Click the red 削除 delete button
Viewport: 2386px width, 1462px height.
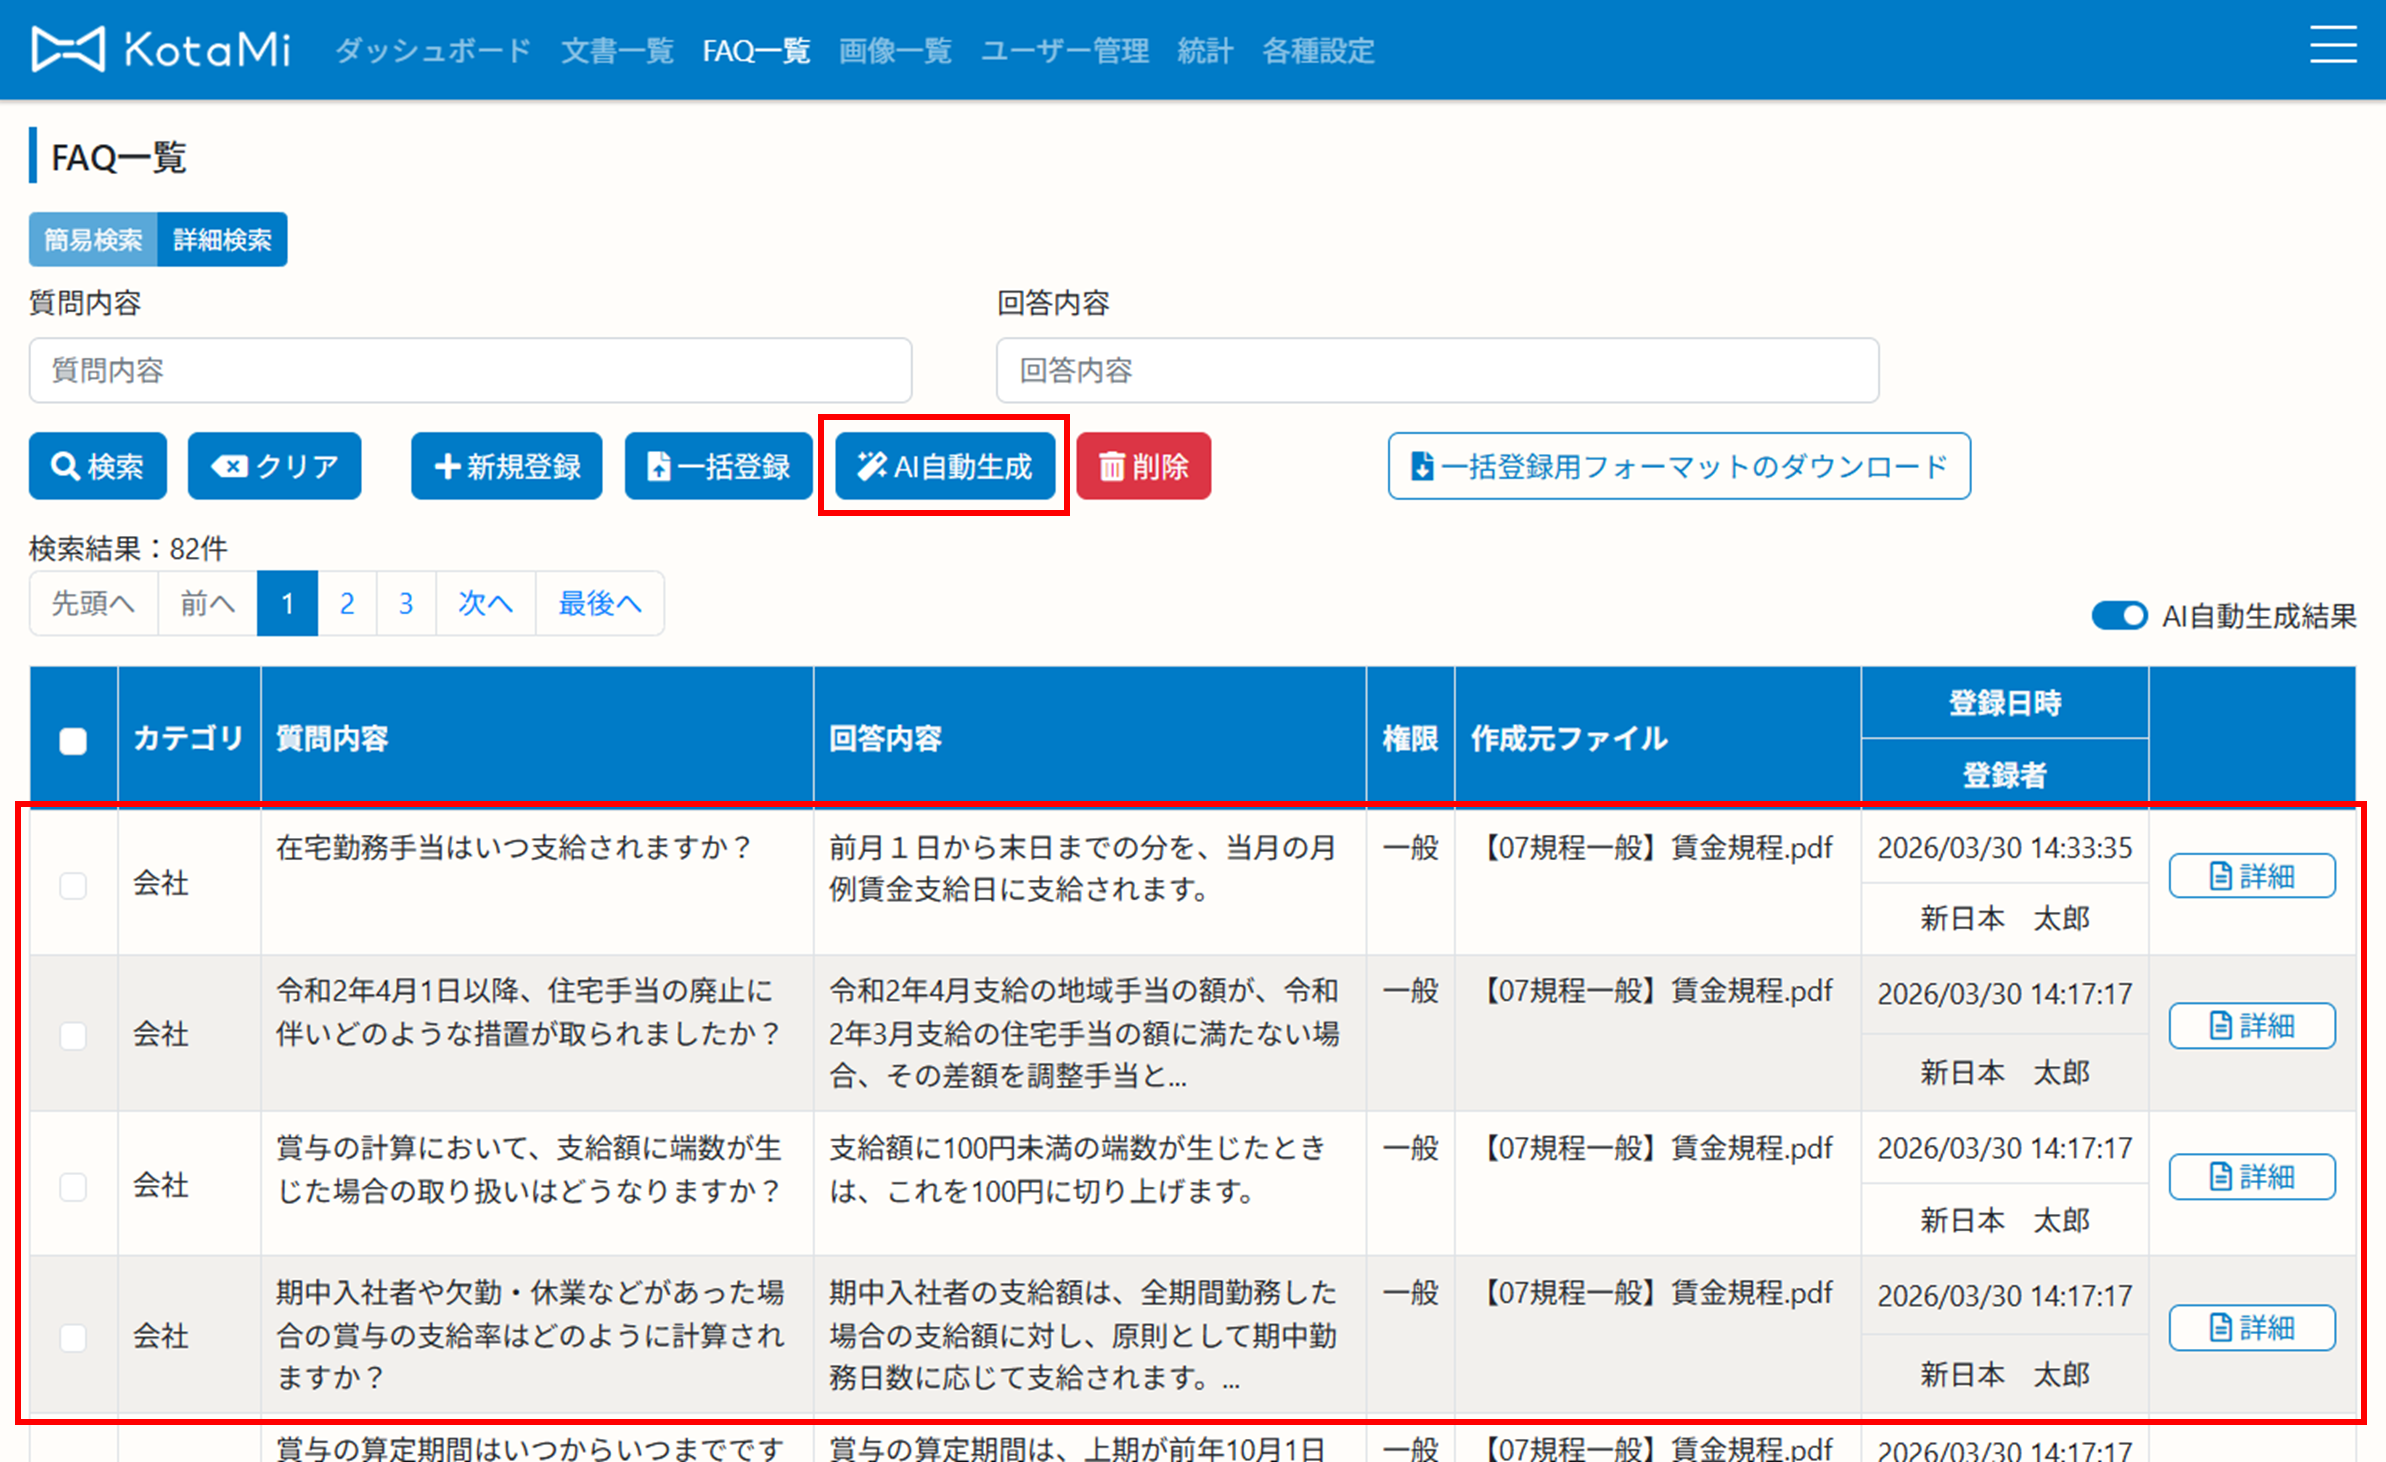(x=1144, y=466)
